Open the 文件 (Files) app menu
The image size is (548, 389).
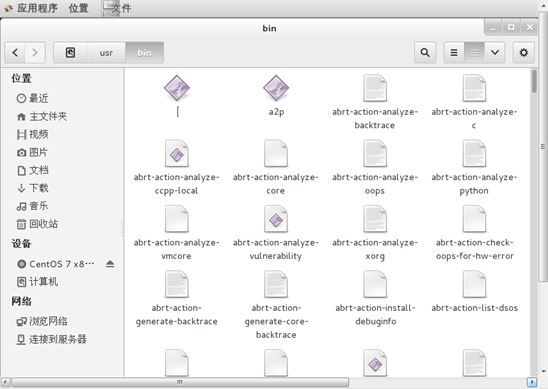click(x=117, y=8)
